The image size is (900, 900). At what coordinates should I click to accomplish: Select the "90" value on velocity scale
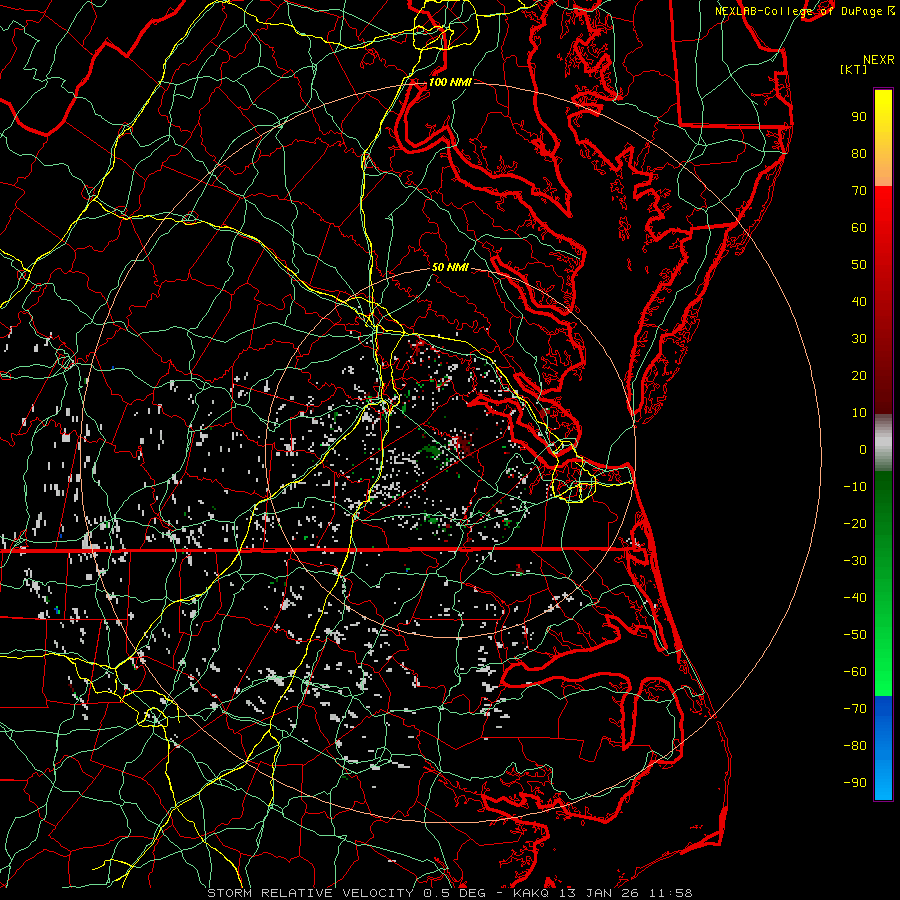[x=859, y=117]
